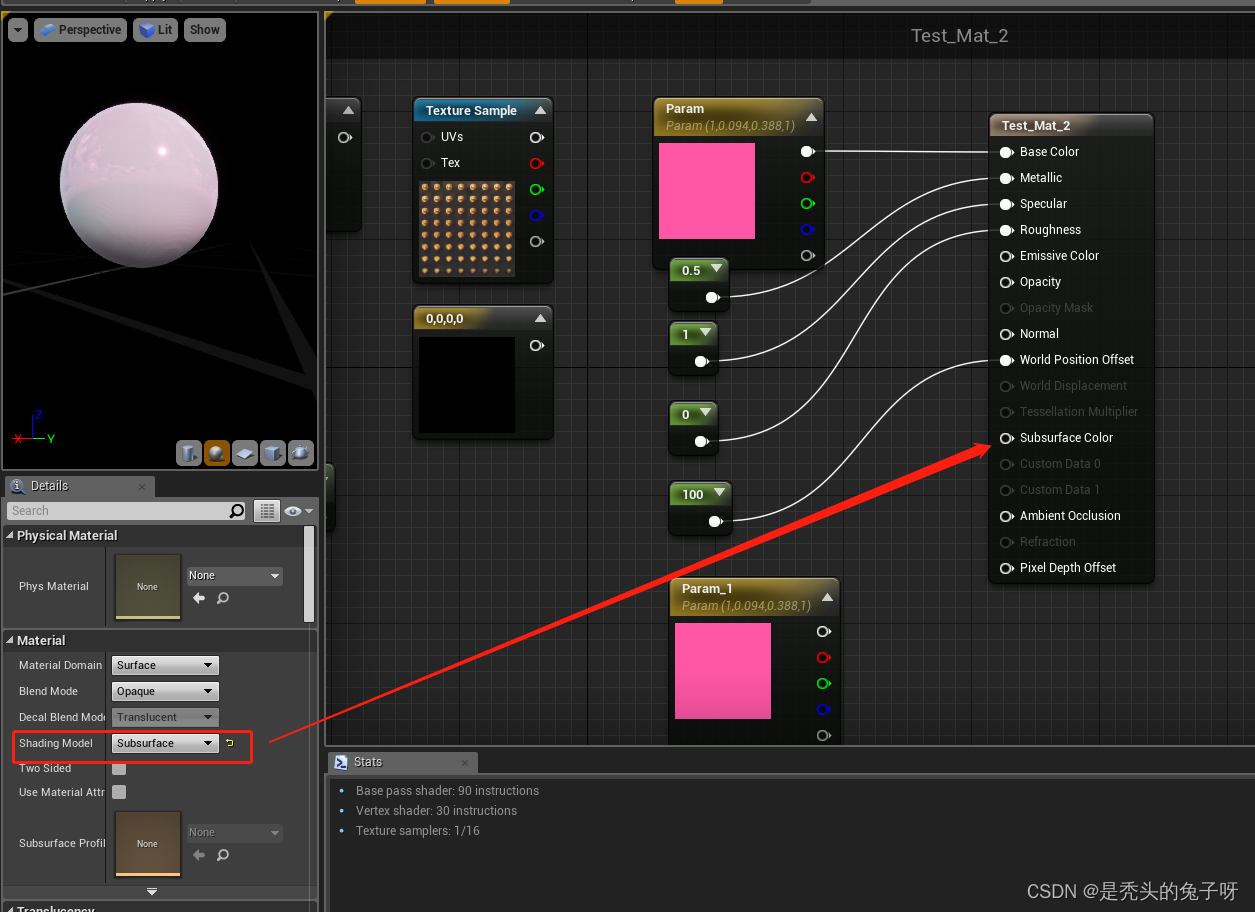Select the cylinder preview shape
The height and width of the screenshot is (912, 1255).
pyautogui.click(x=189, y=453)
